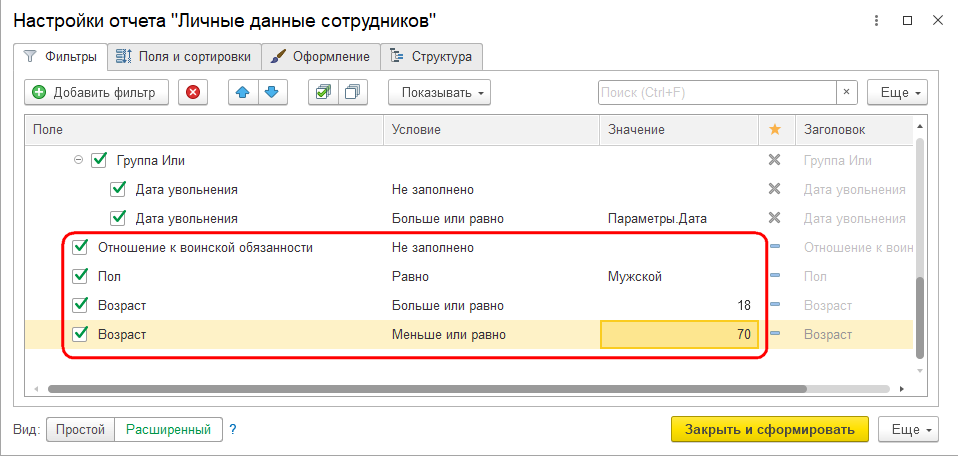
Task: Switch to Оформление tab
Action: pos(321,57)
